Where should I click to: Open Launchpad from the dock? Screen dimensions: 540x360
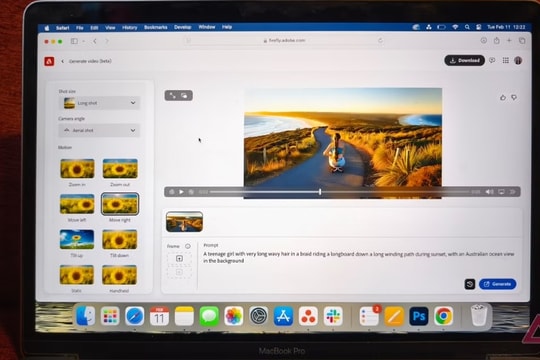coord(110,316)
